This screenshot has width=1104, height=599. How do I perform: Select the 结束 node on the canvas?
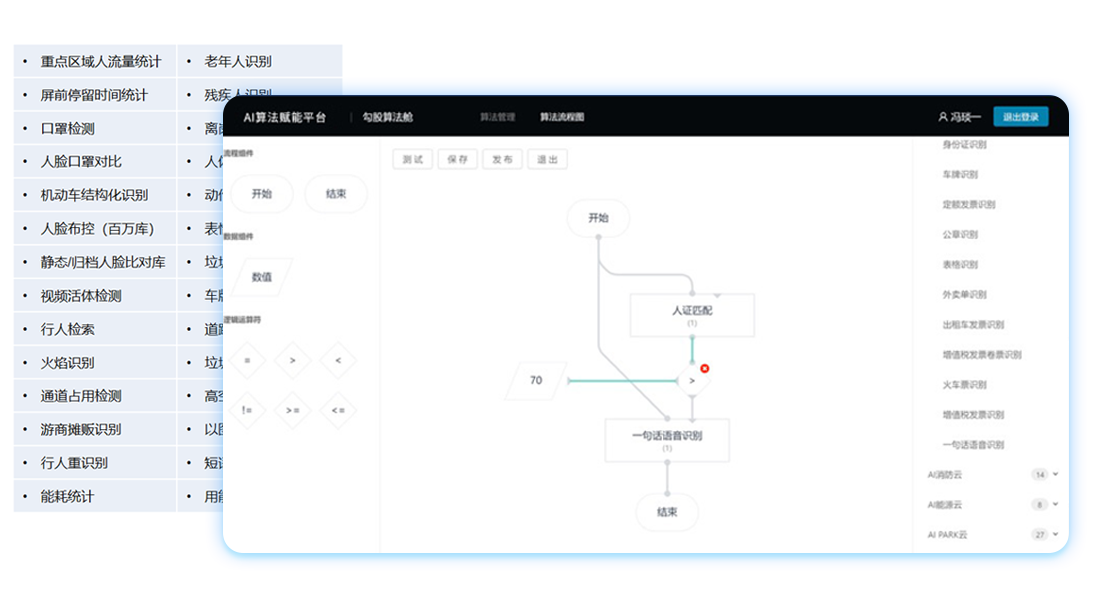[x=667, y=512]
